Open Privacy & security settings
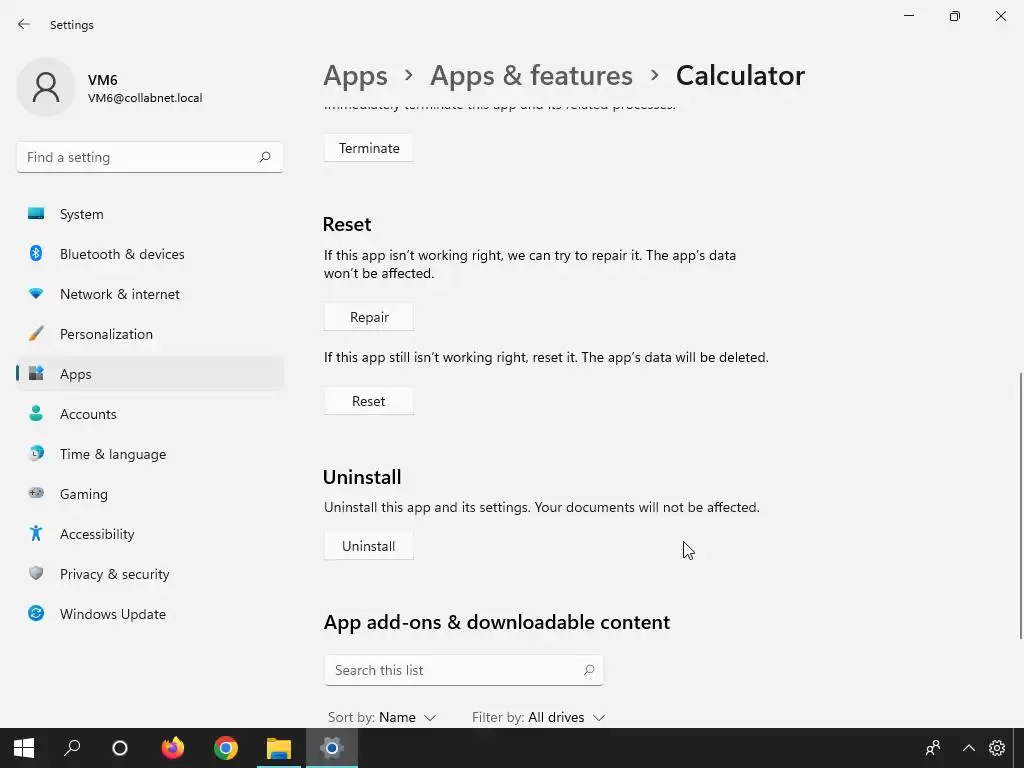 [150, 574]
